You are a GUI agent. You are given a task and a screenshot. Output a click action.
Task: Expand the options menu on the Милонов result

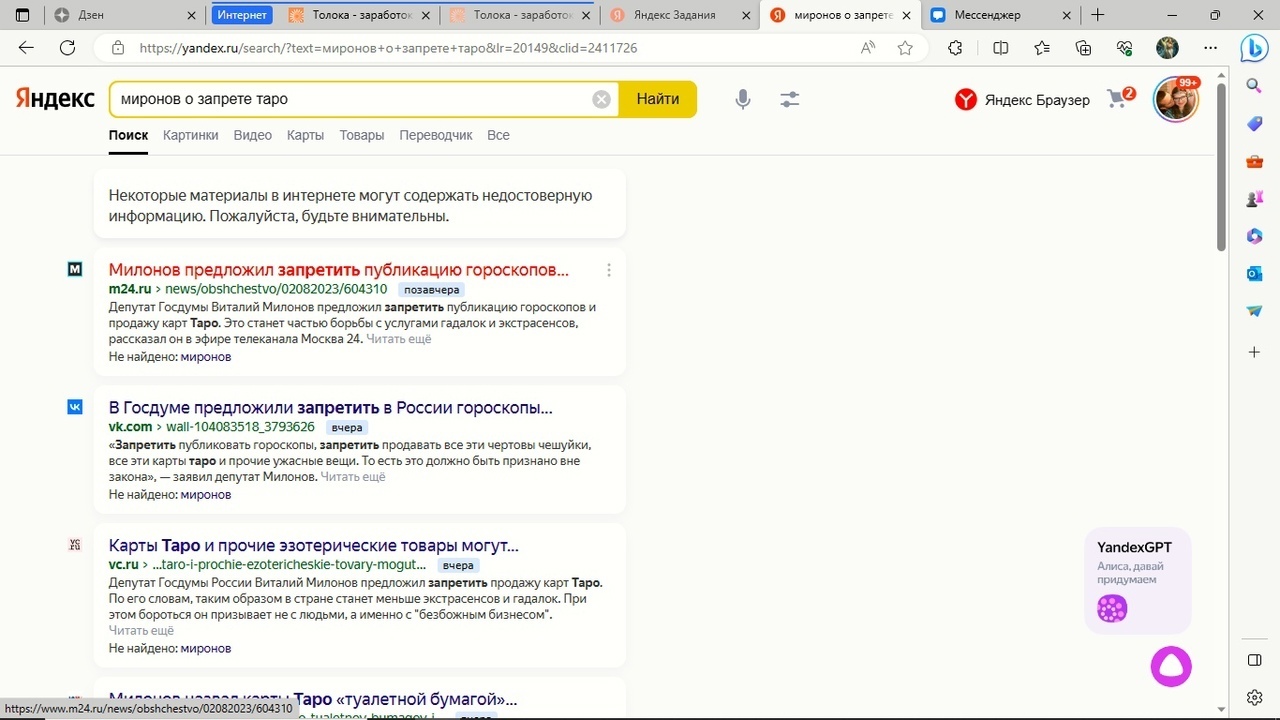click(609, 269)
